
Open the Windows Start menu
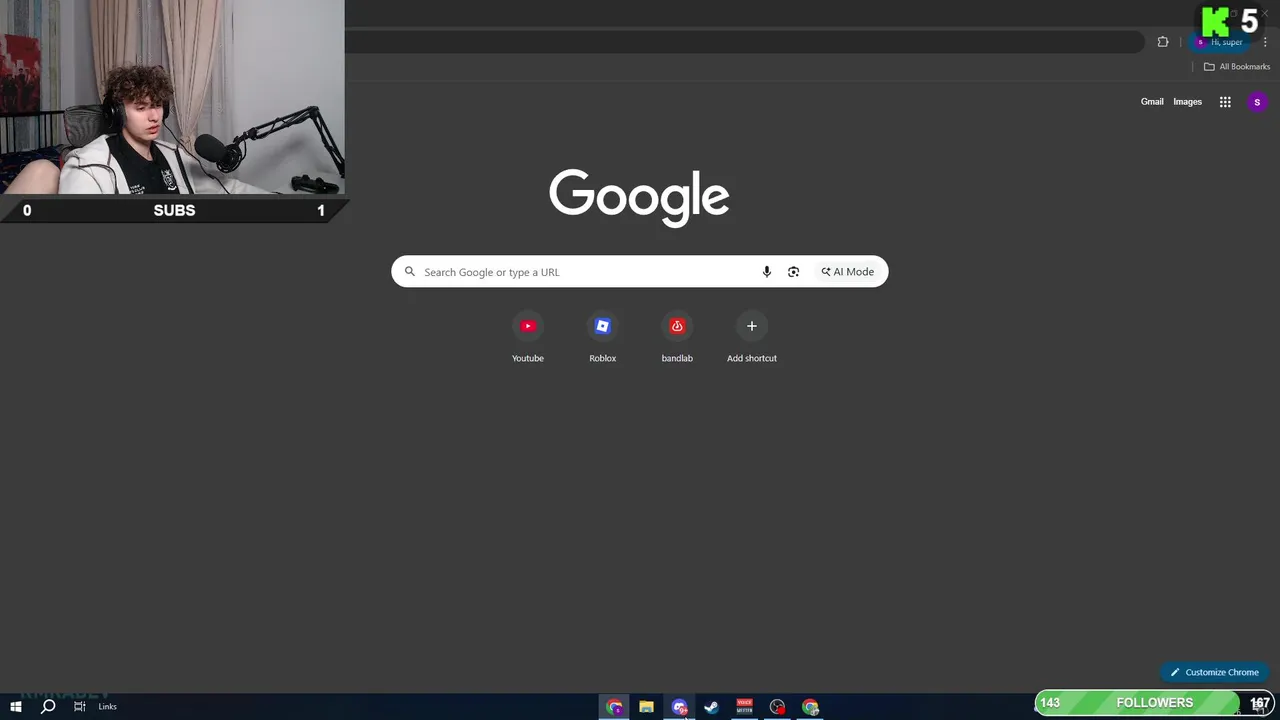pyautogui.click(x=16, y=707)
